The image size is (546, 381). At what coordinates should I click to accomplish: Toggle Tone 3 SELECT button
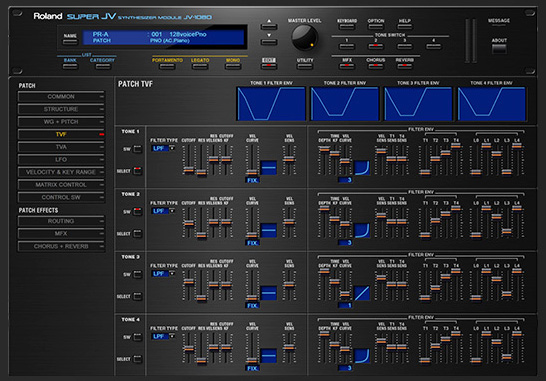[x=138, y=296]
